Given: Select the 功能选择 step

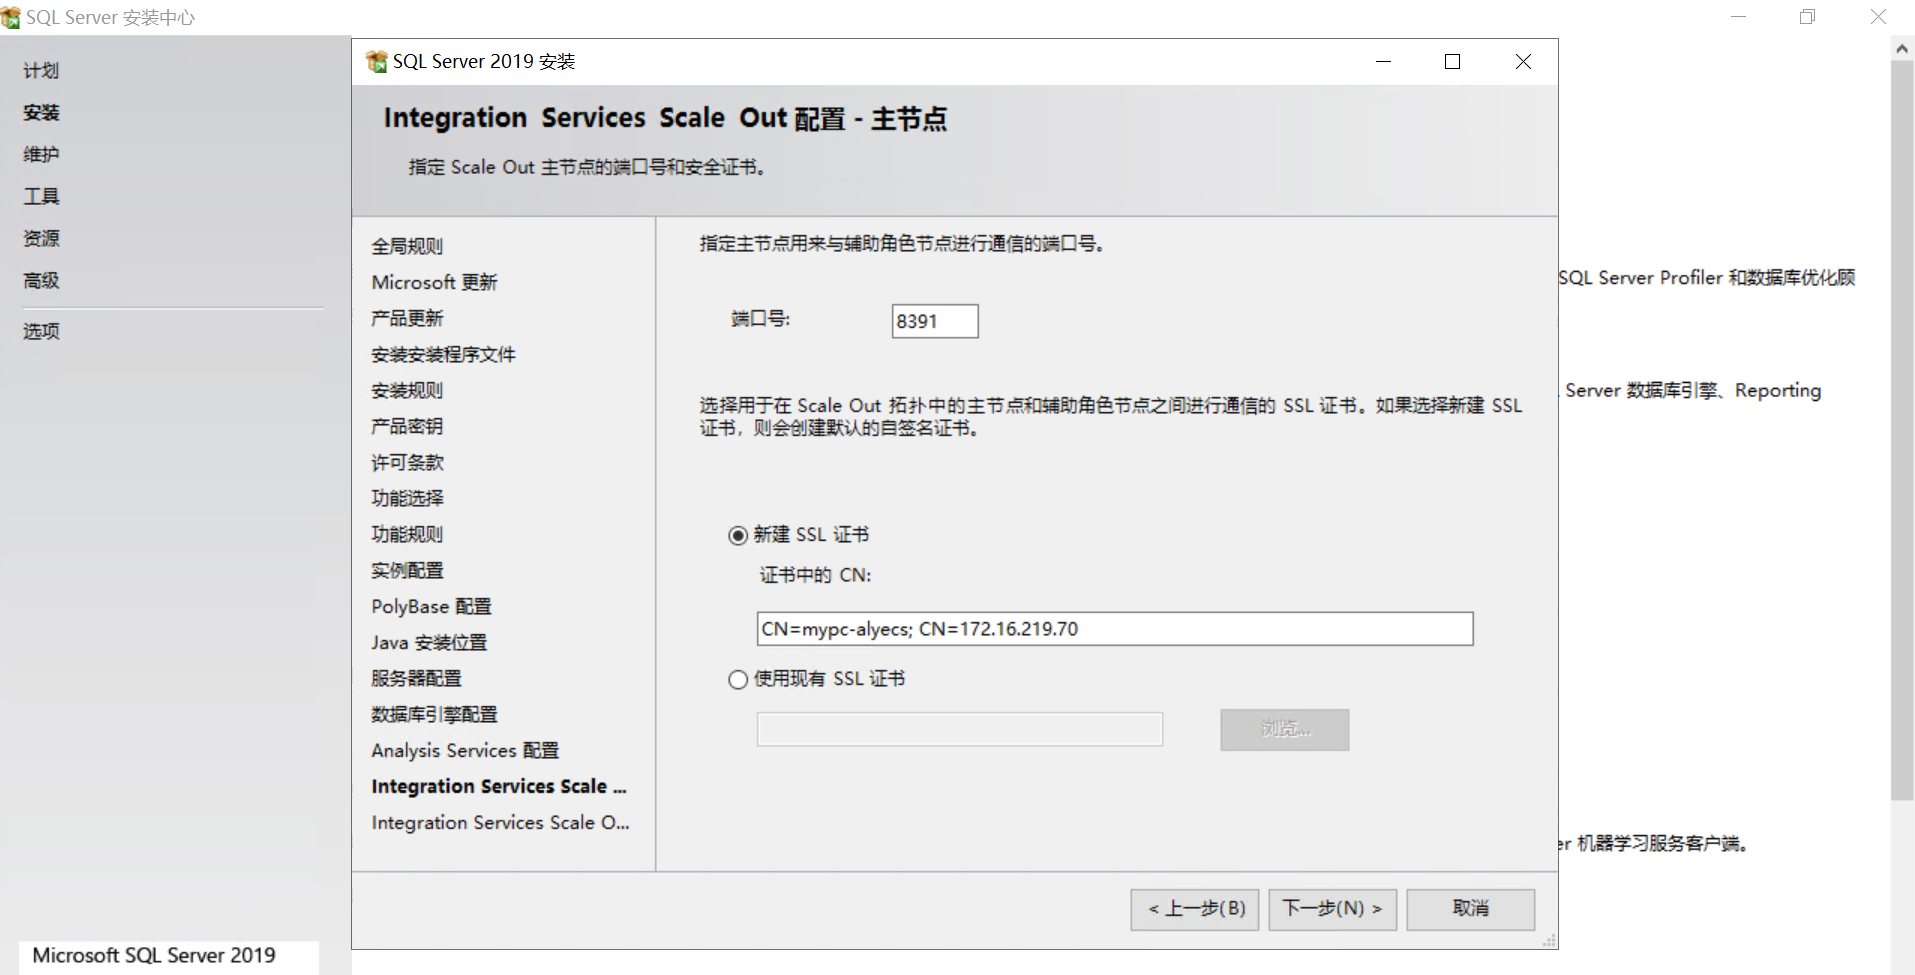Looking at the screenshot, I should click(407, 498).
